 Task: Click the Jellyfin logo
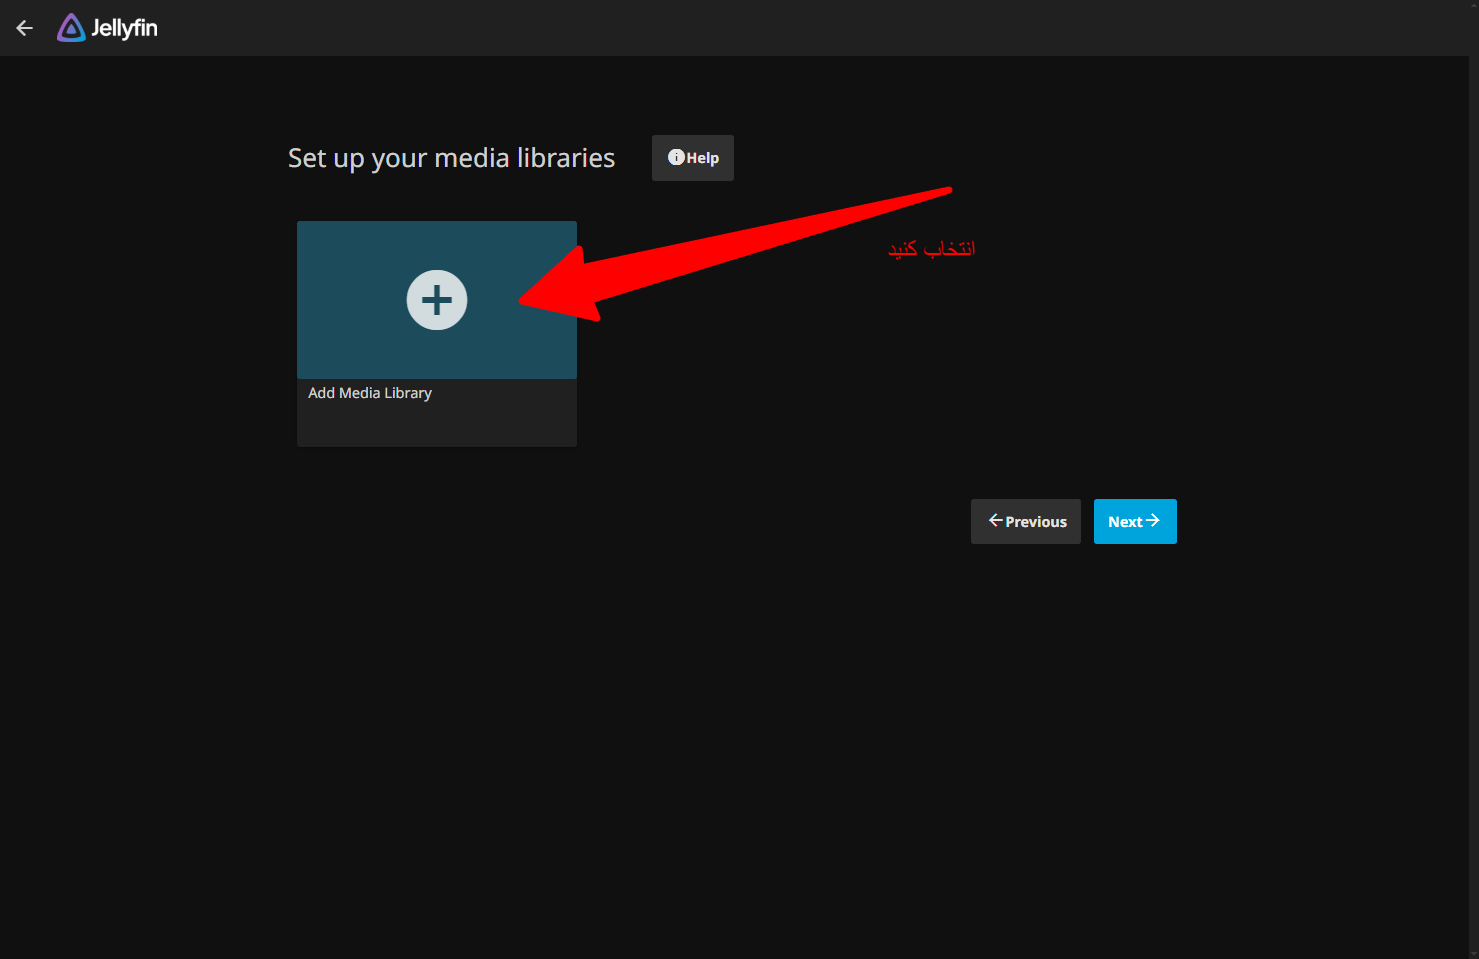coord(107,28)
